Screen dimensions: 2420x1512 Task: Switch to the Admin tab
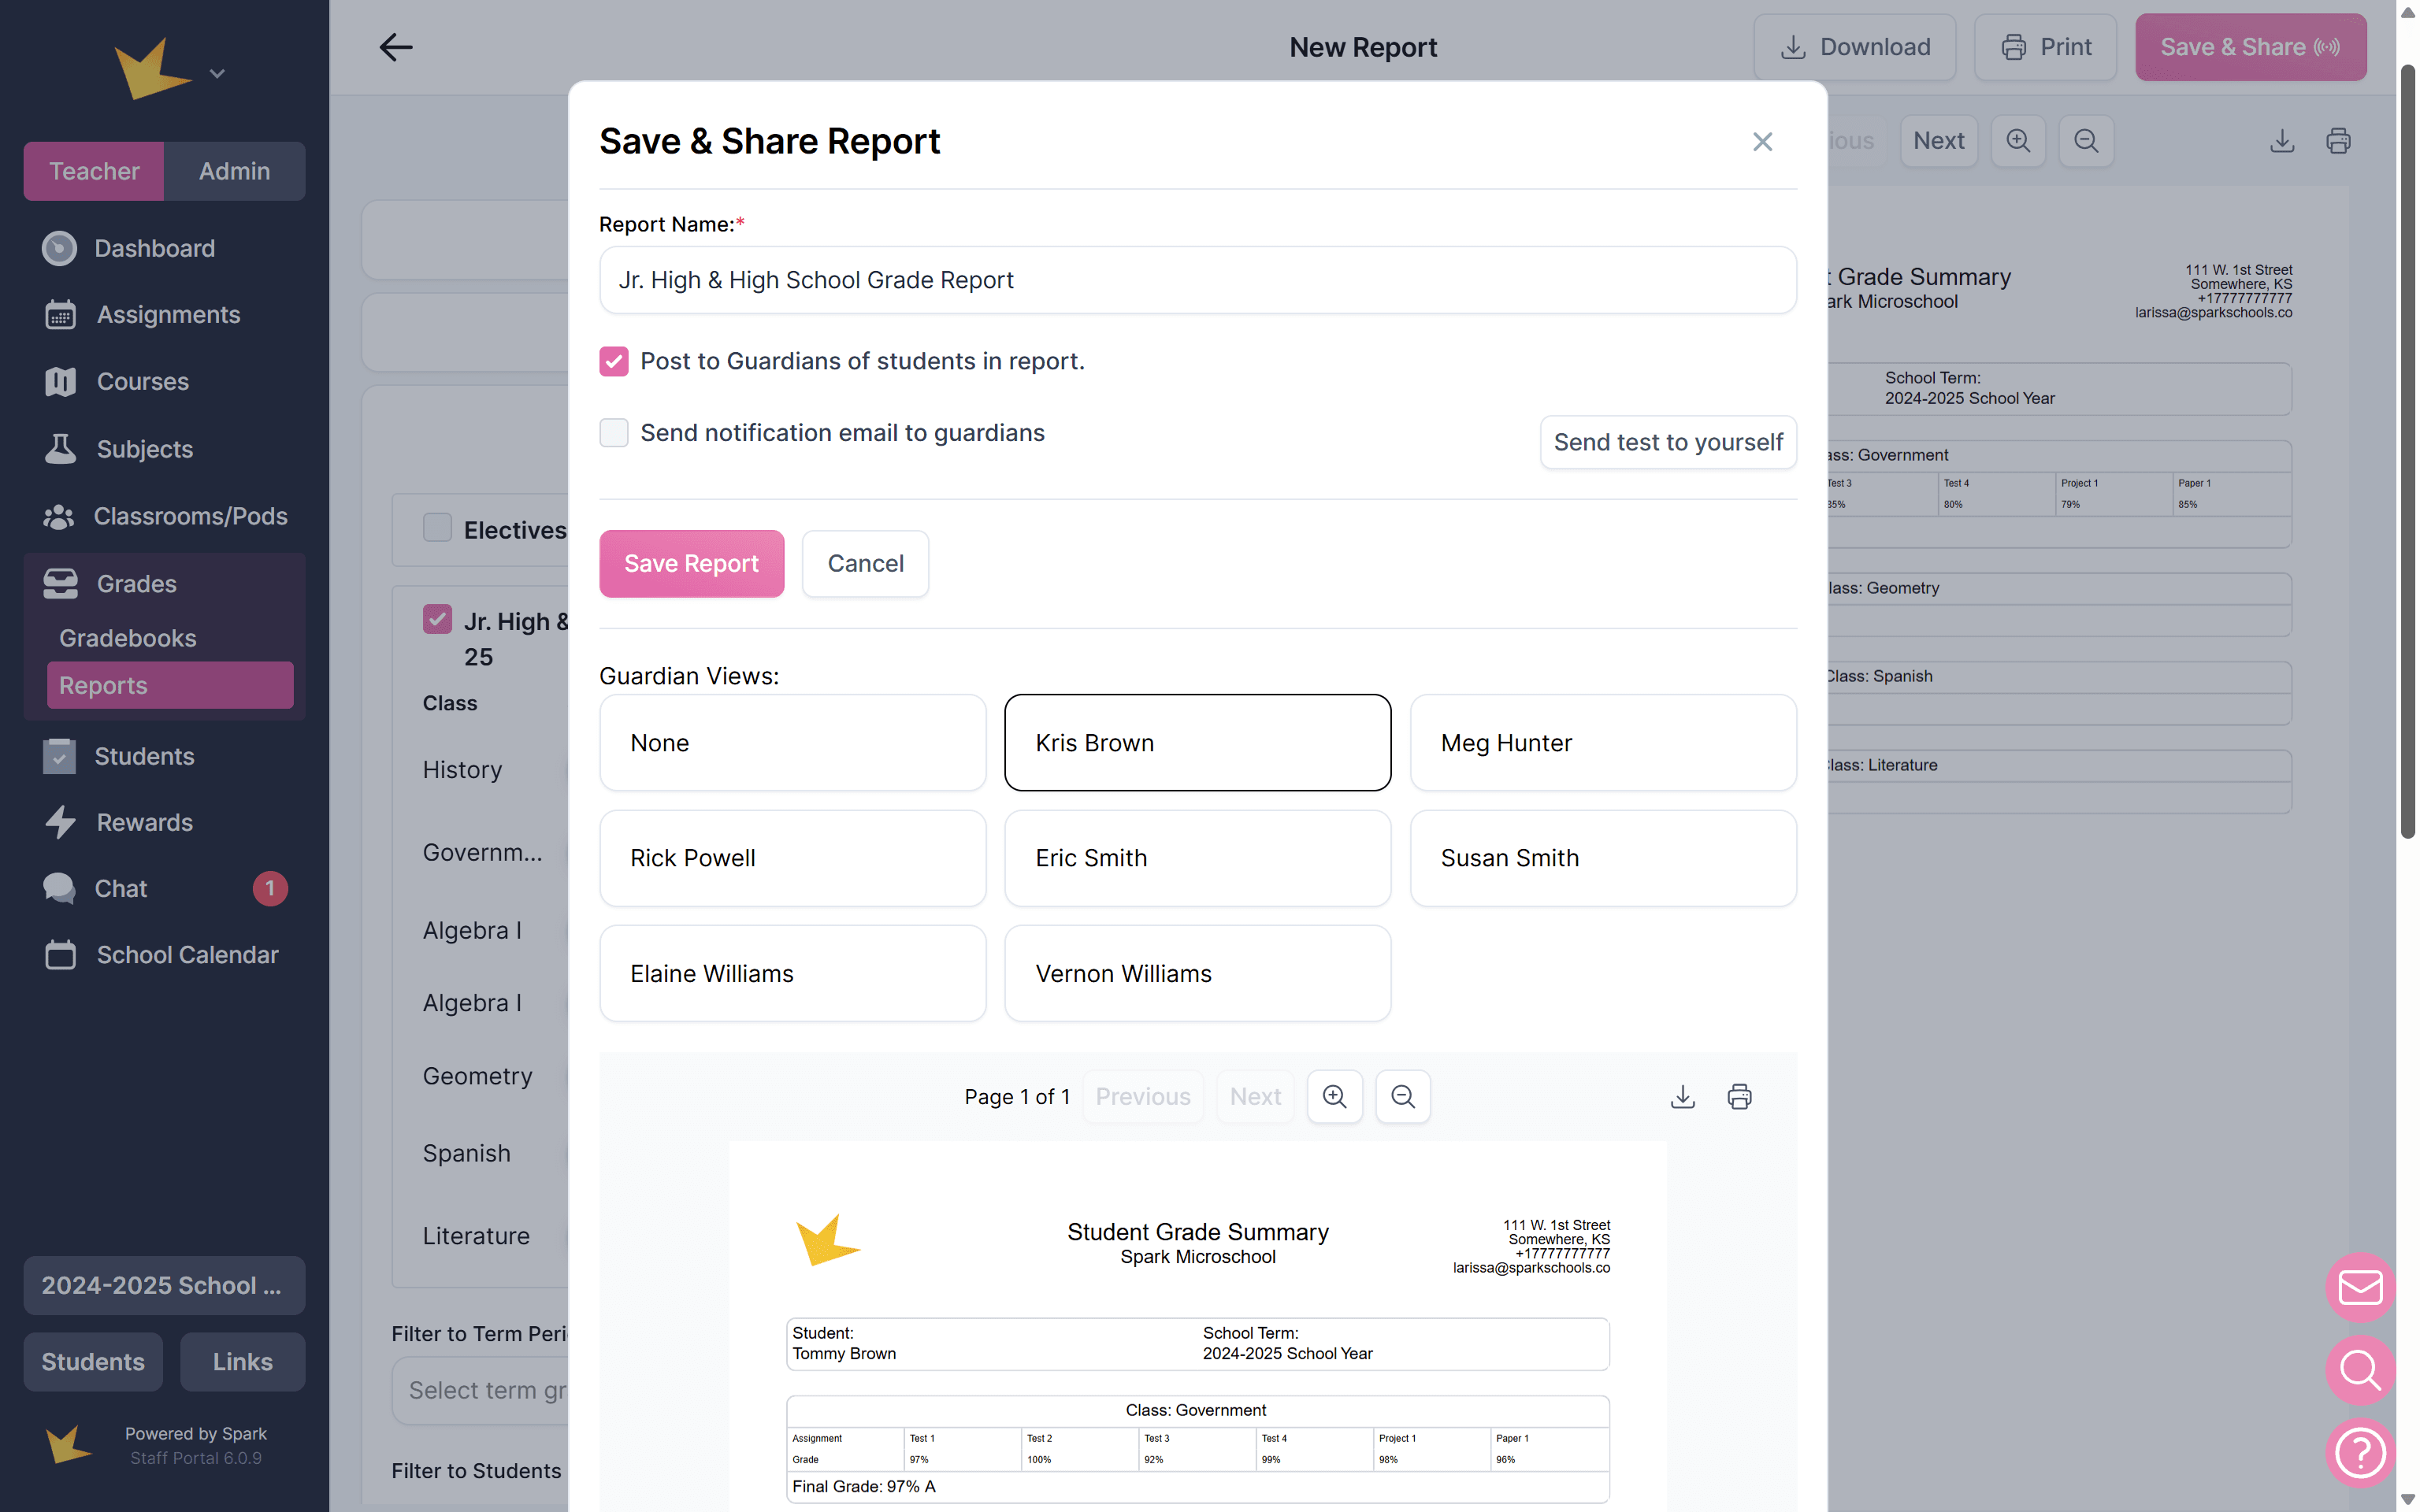[x=234, y=171]
